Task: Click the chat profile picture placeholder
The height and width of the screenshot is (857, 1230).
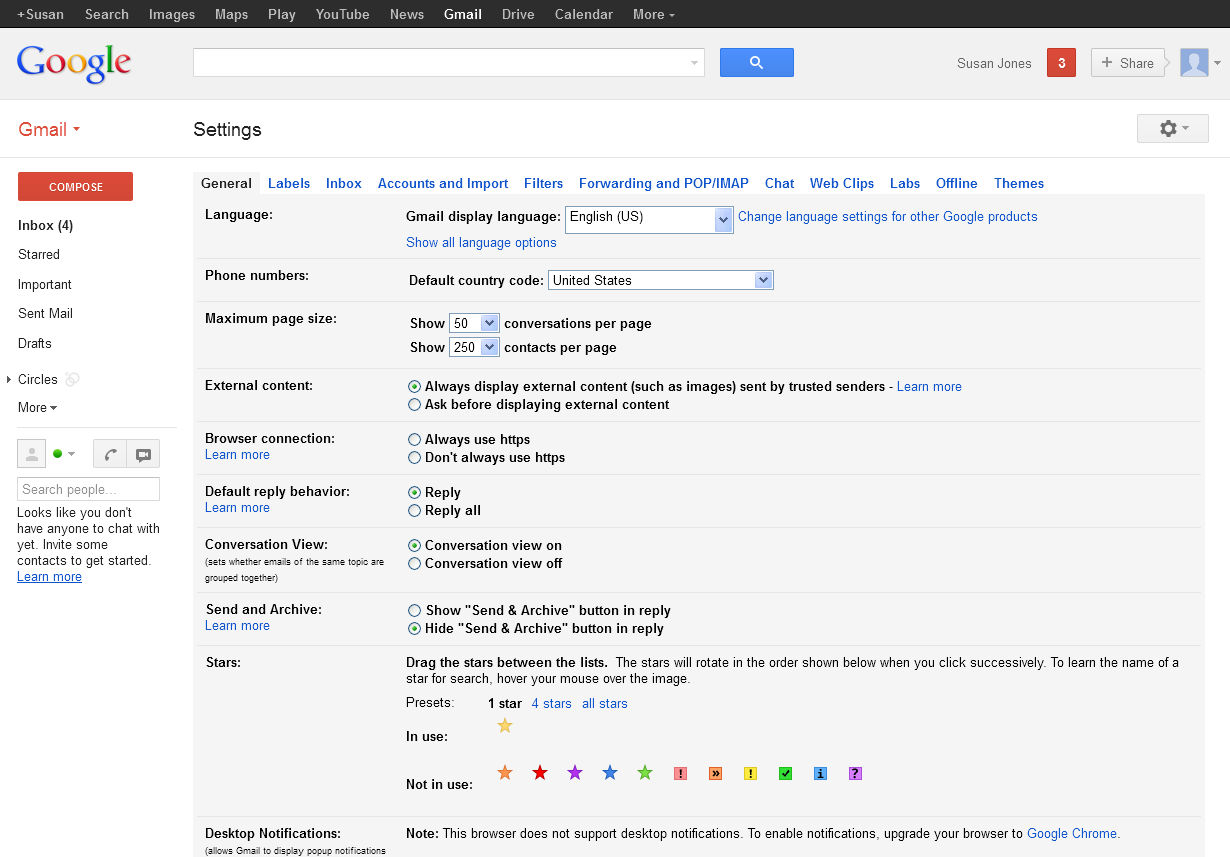Action: [32, 454]
